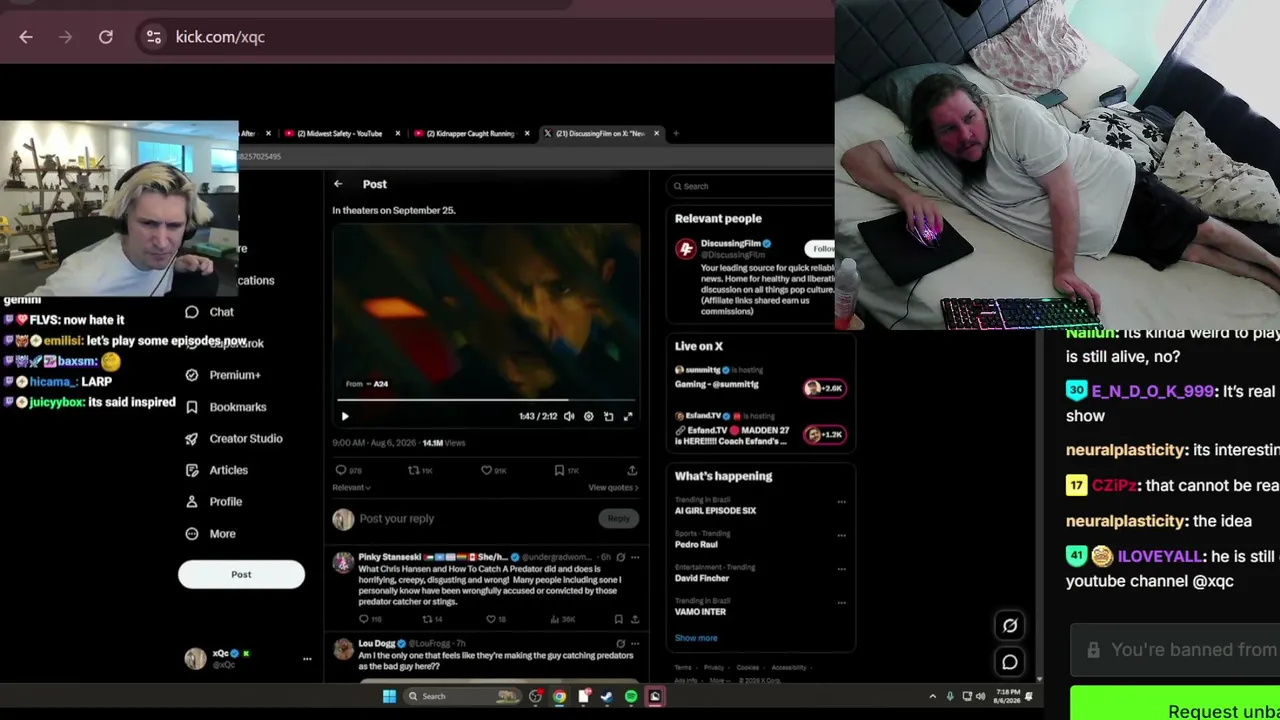Screen dimensions: 1280x720
Task: Open site settings icon beside the URL
Action: click(153, 37)
